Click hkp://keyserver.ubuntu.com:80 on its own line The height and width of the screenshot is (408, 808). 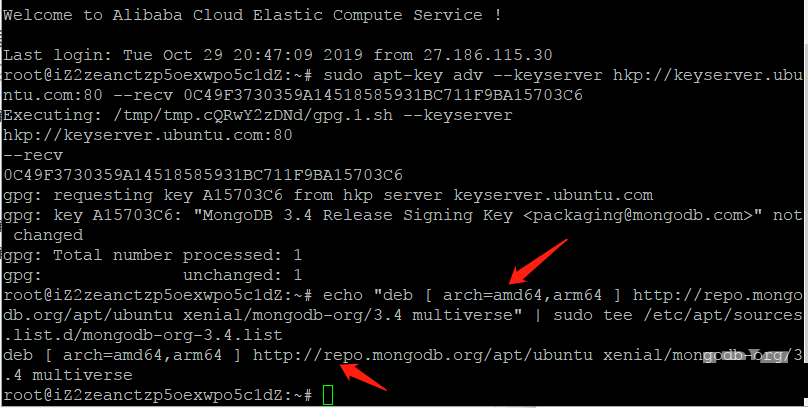(x=148, y=135)
